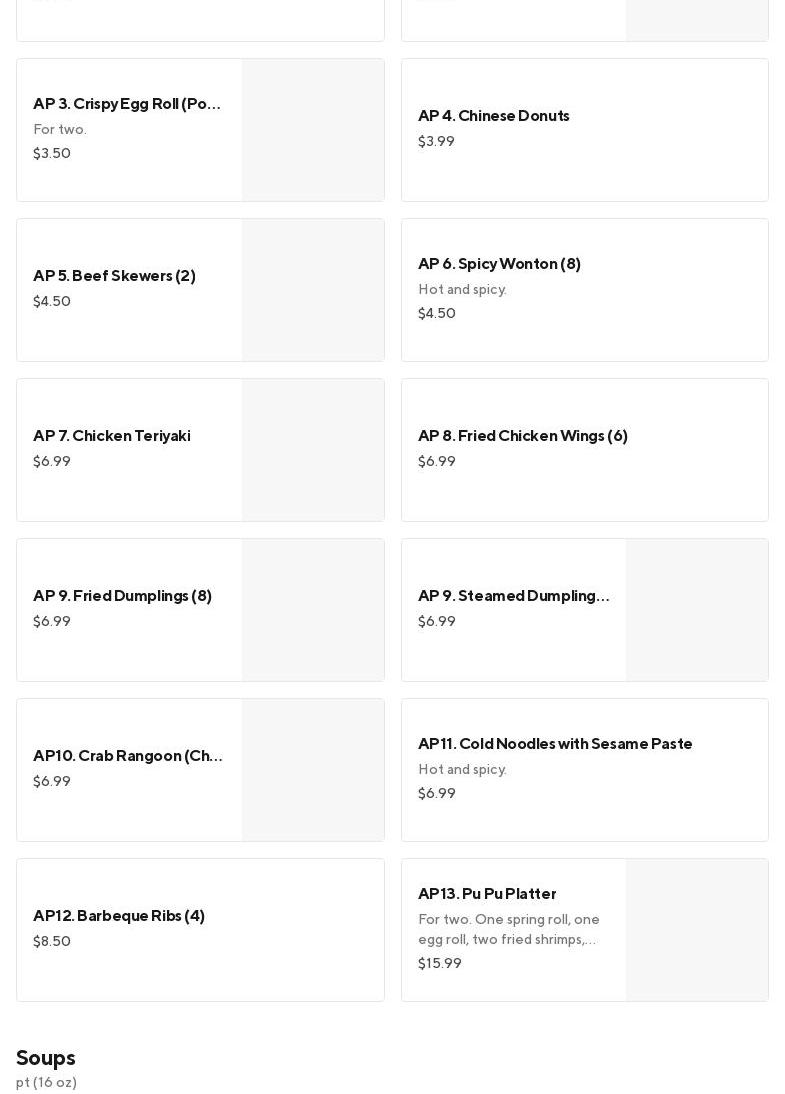Click the AP13. Pu Pu Platter title

(x=487, y=894)
